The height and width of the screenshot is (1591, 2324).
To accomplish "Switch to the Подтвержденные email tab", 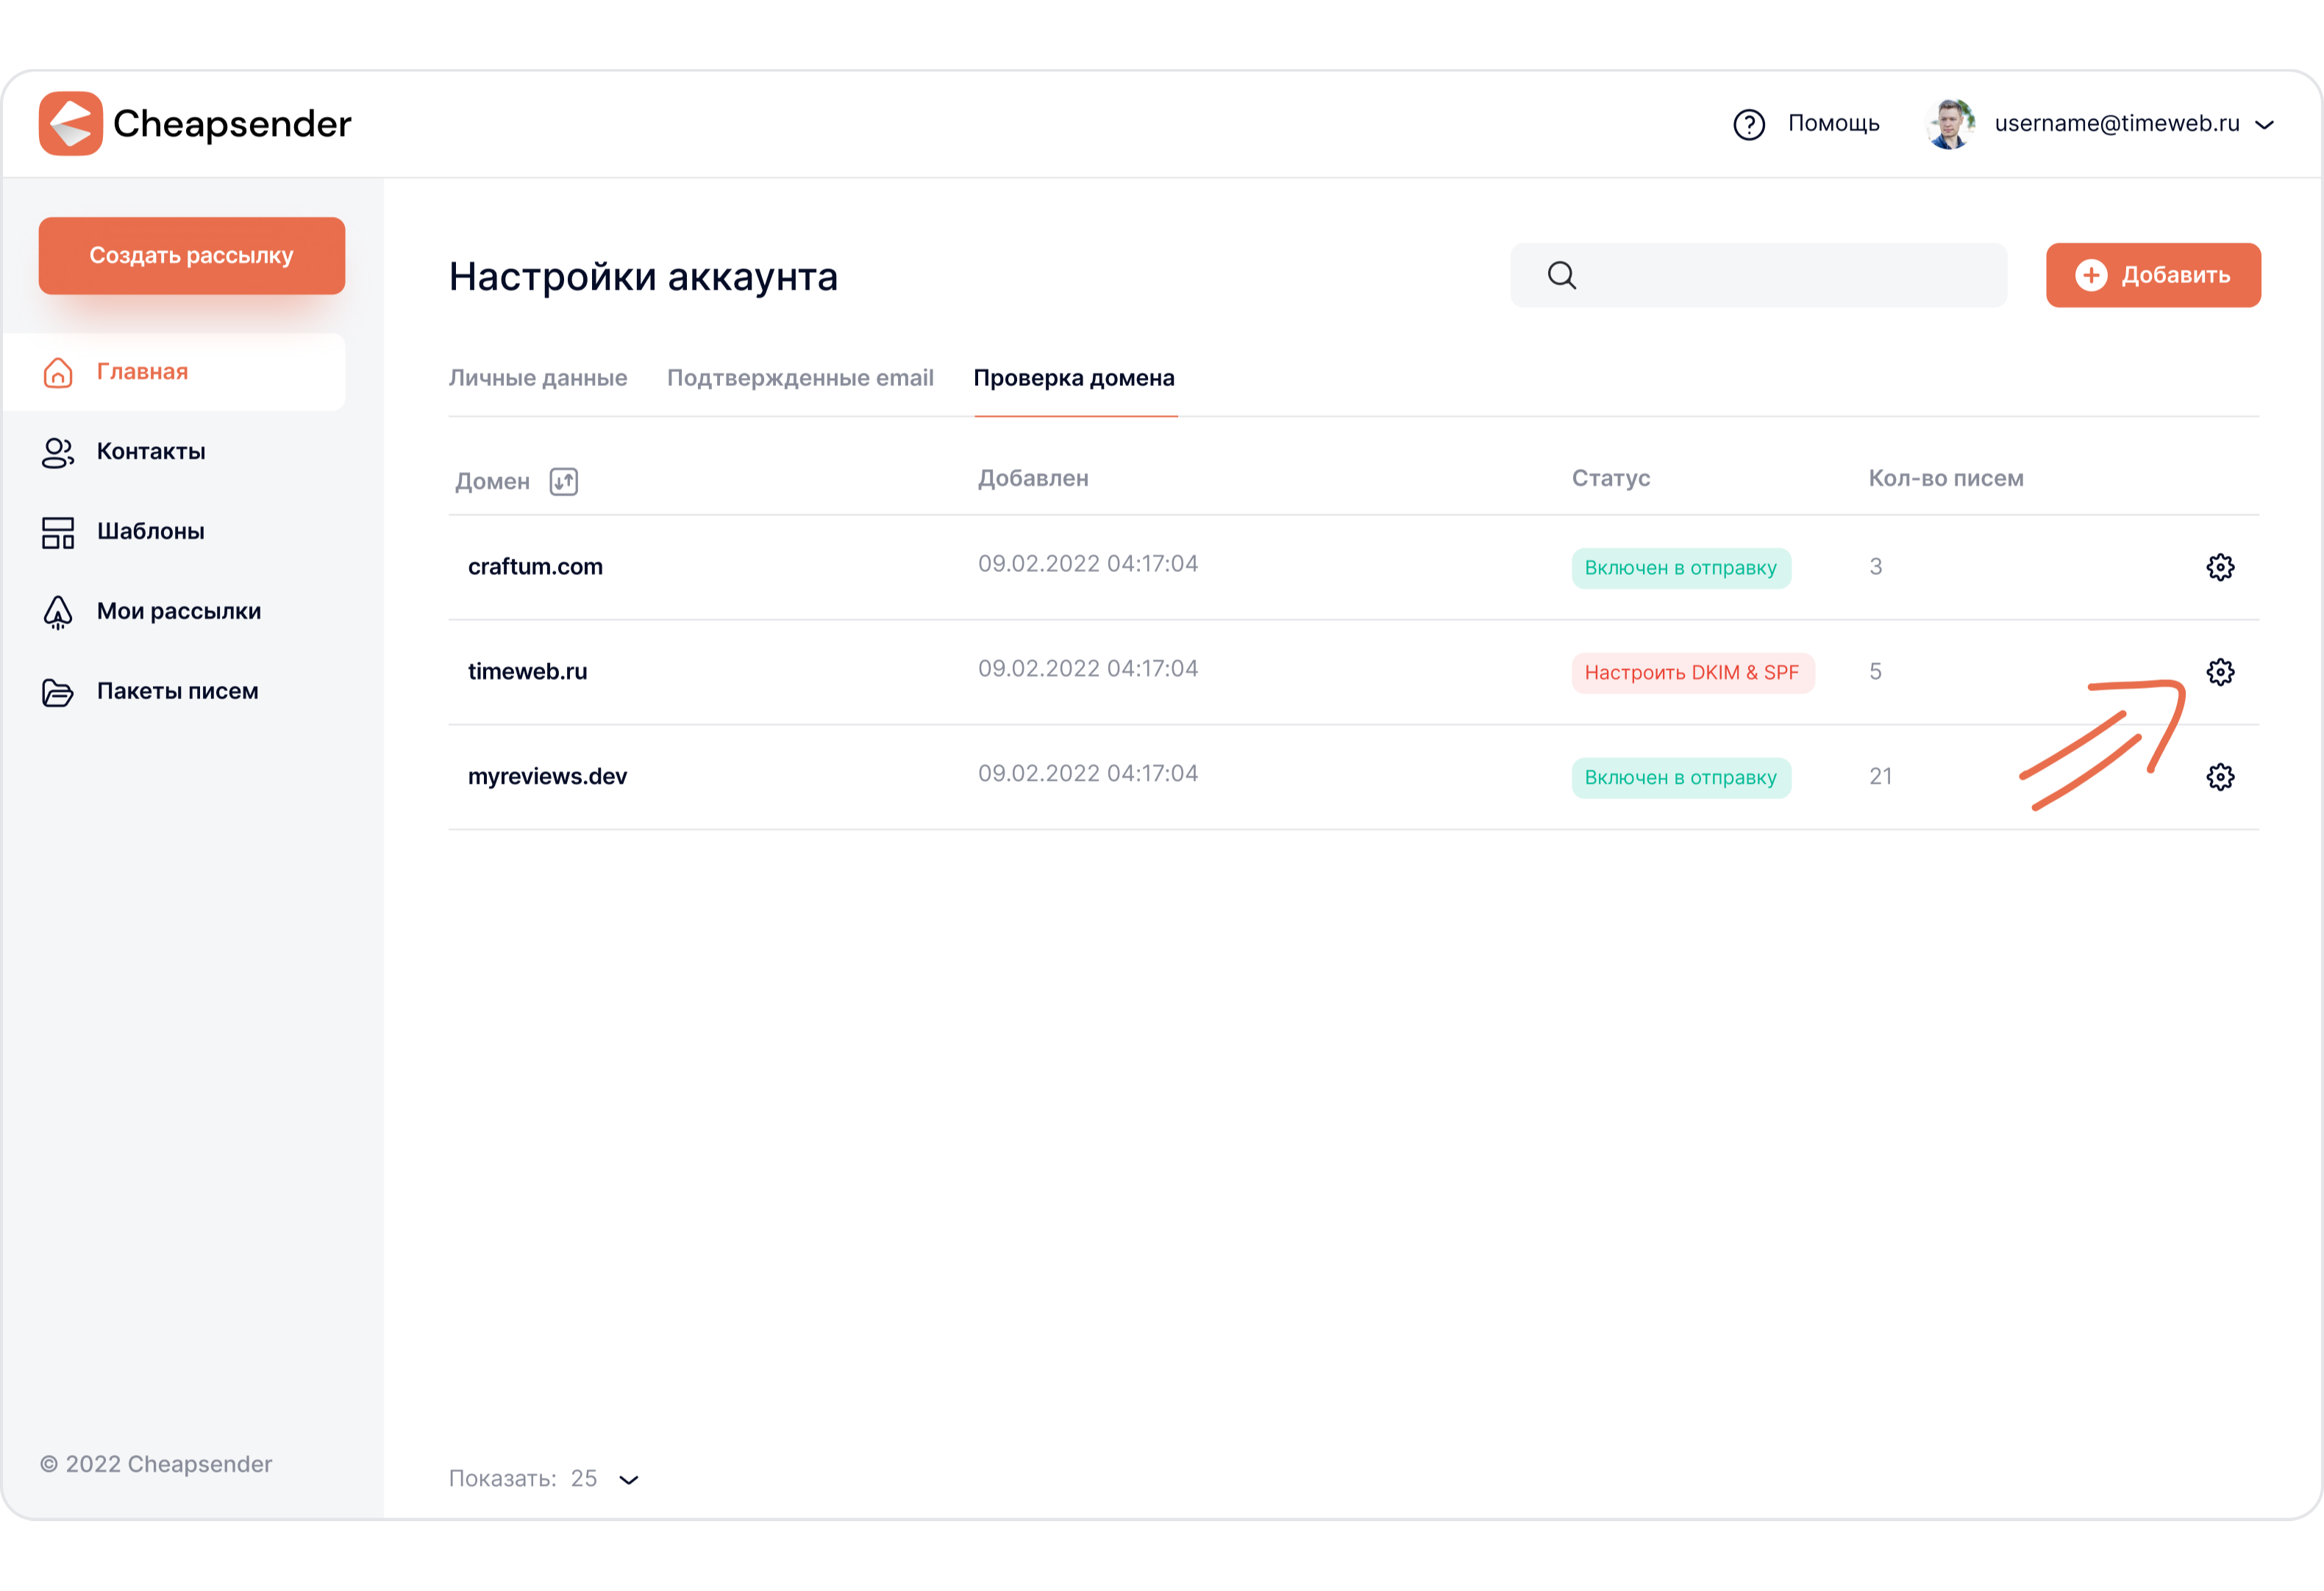I will point(800,378).
